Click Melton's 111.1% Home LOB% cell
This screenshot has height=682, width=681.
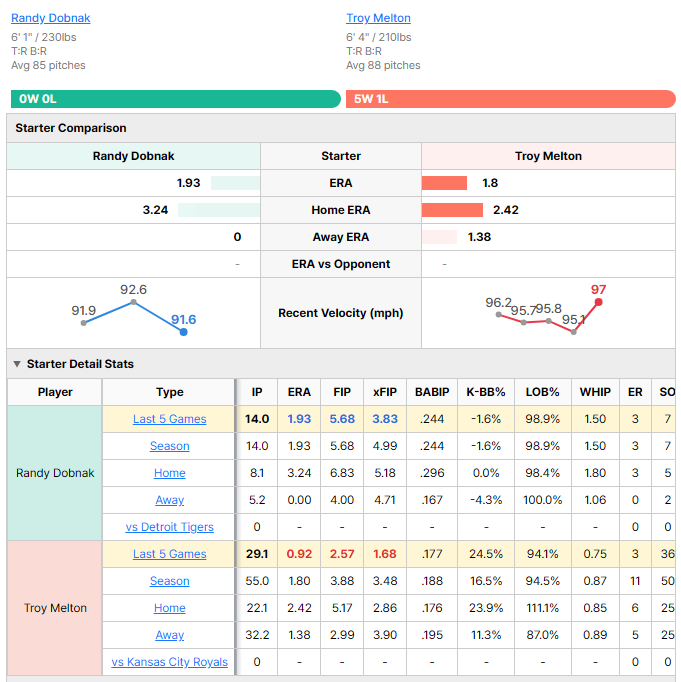(x=542, y=608)
